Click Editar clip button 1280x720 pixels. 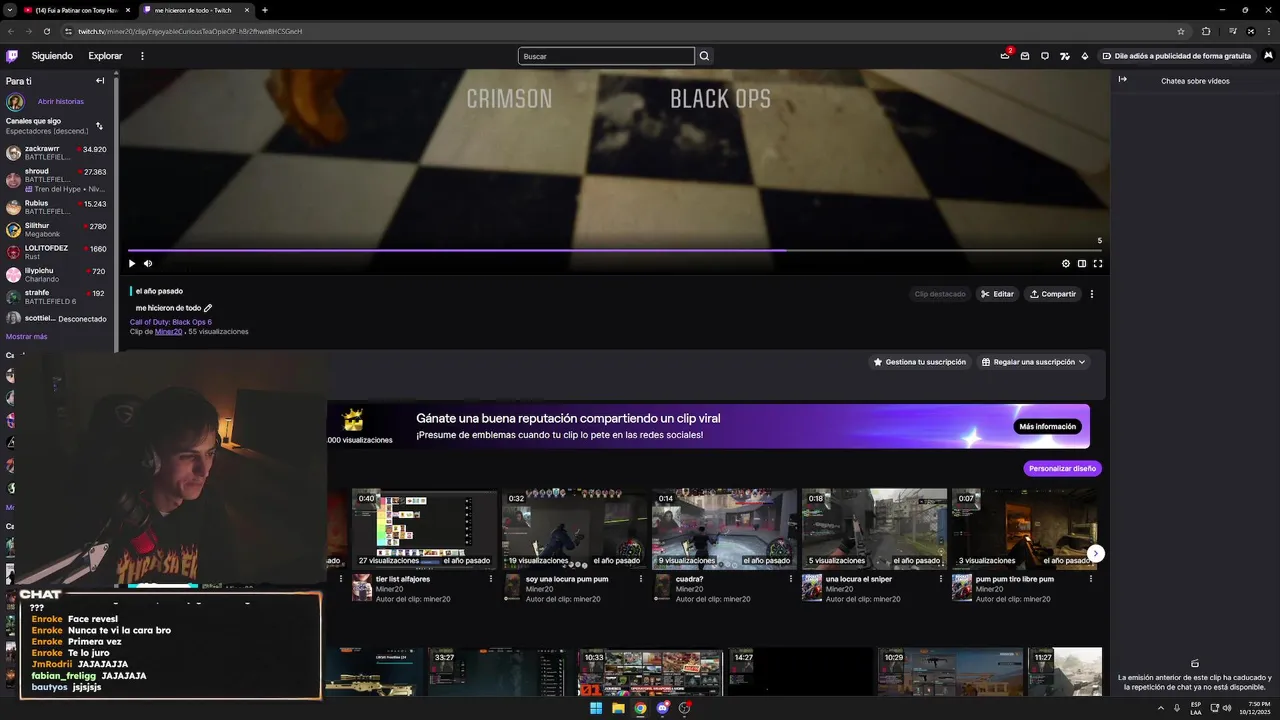pyautogui.click(x=997, y=294)
